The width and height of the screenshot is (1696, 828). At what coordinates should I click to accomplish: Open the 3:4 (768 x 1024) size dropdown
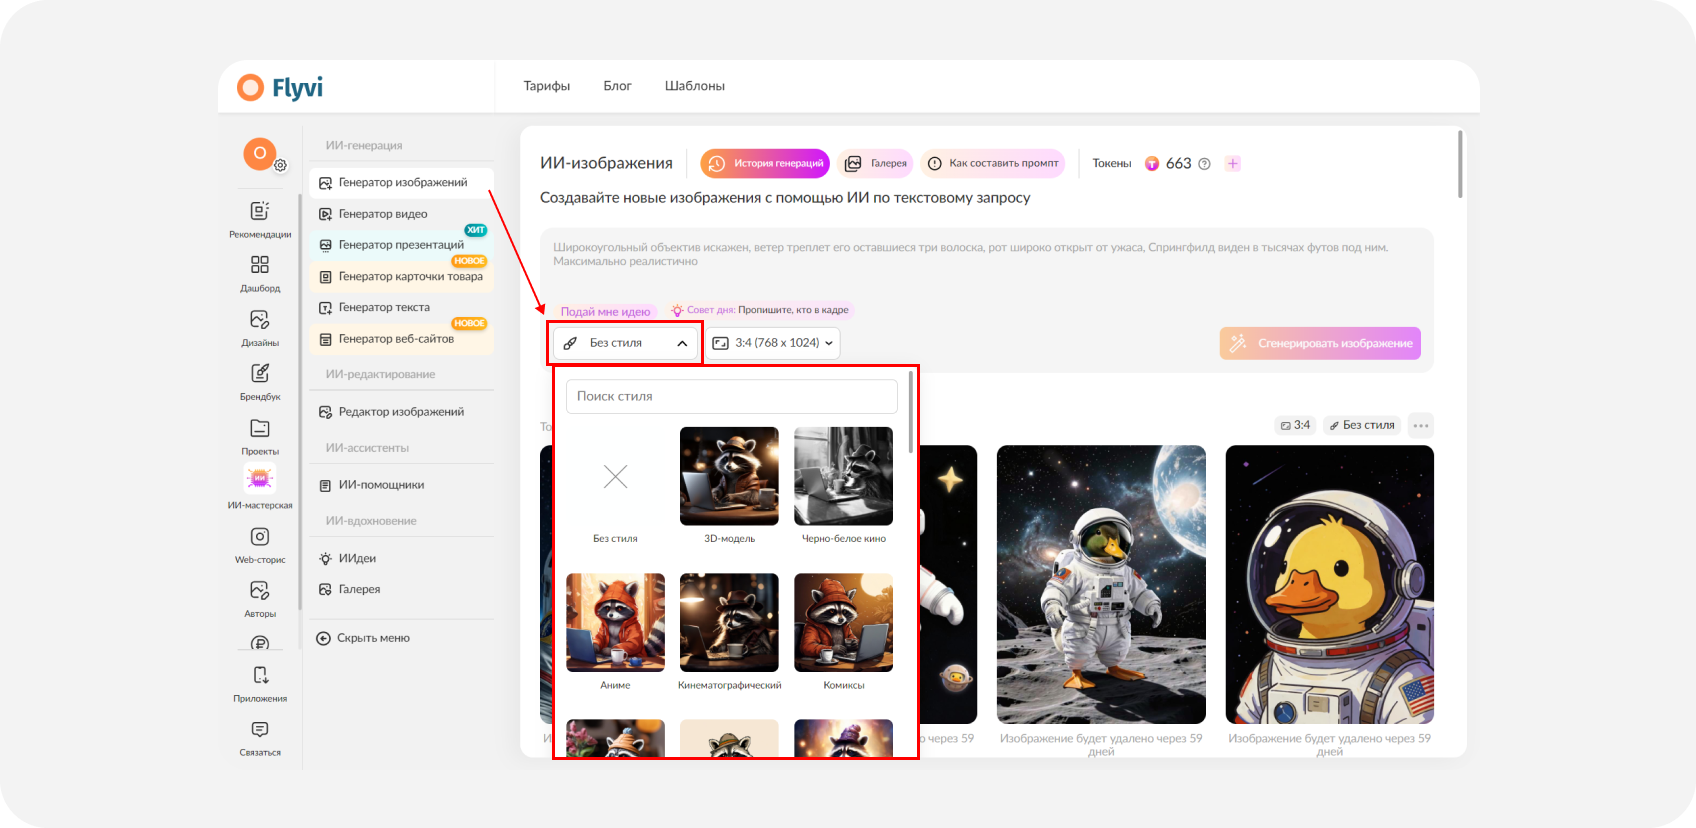coord(772,343)
